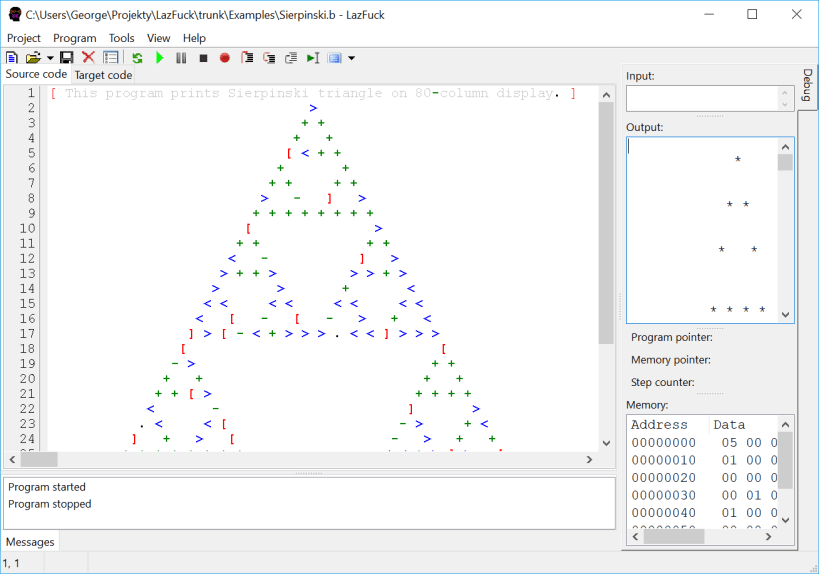This screenshot has height=574, width=819.
Task: Click the Step over toolbar icon
Action: point(269,58)
